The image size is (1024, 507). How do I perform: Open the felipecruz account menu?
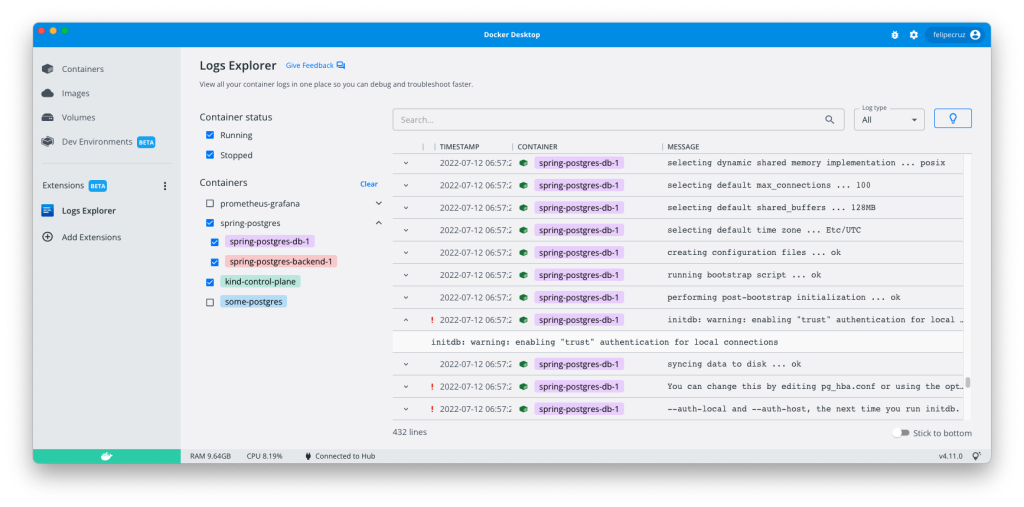pyautogui.click(x=954, y=35)
